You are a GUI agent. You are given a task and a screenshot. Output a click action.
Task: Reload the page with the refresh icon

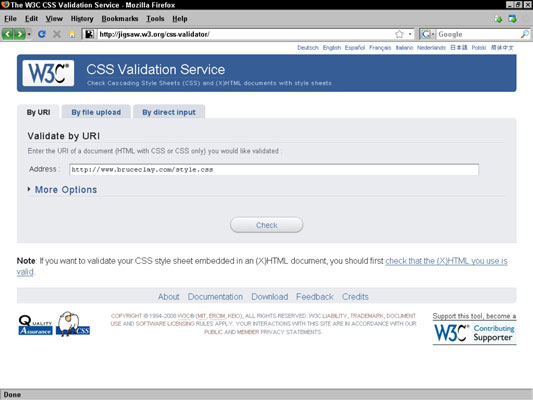[x=42, y=34]
